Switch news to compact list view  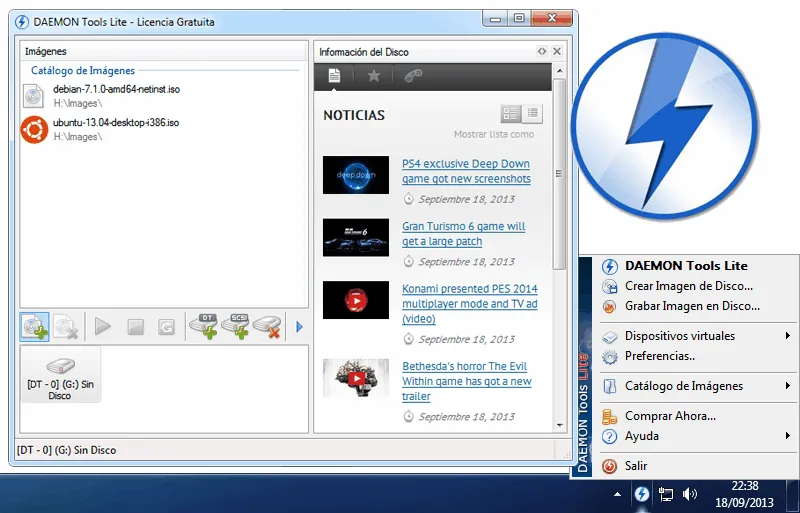[x=533, y=114]
